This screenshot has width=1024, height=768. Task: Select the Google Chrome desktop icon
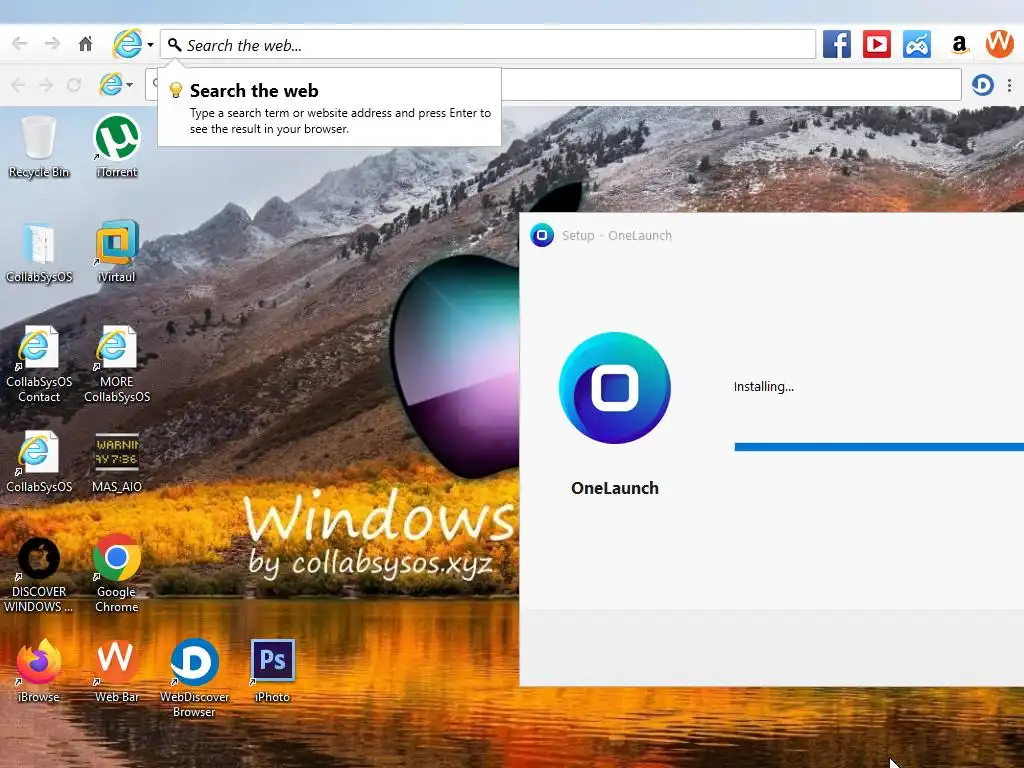[x=117, y=573]
